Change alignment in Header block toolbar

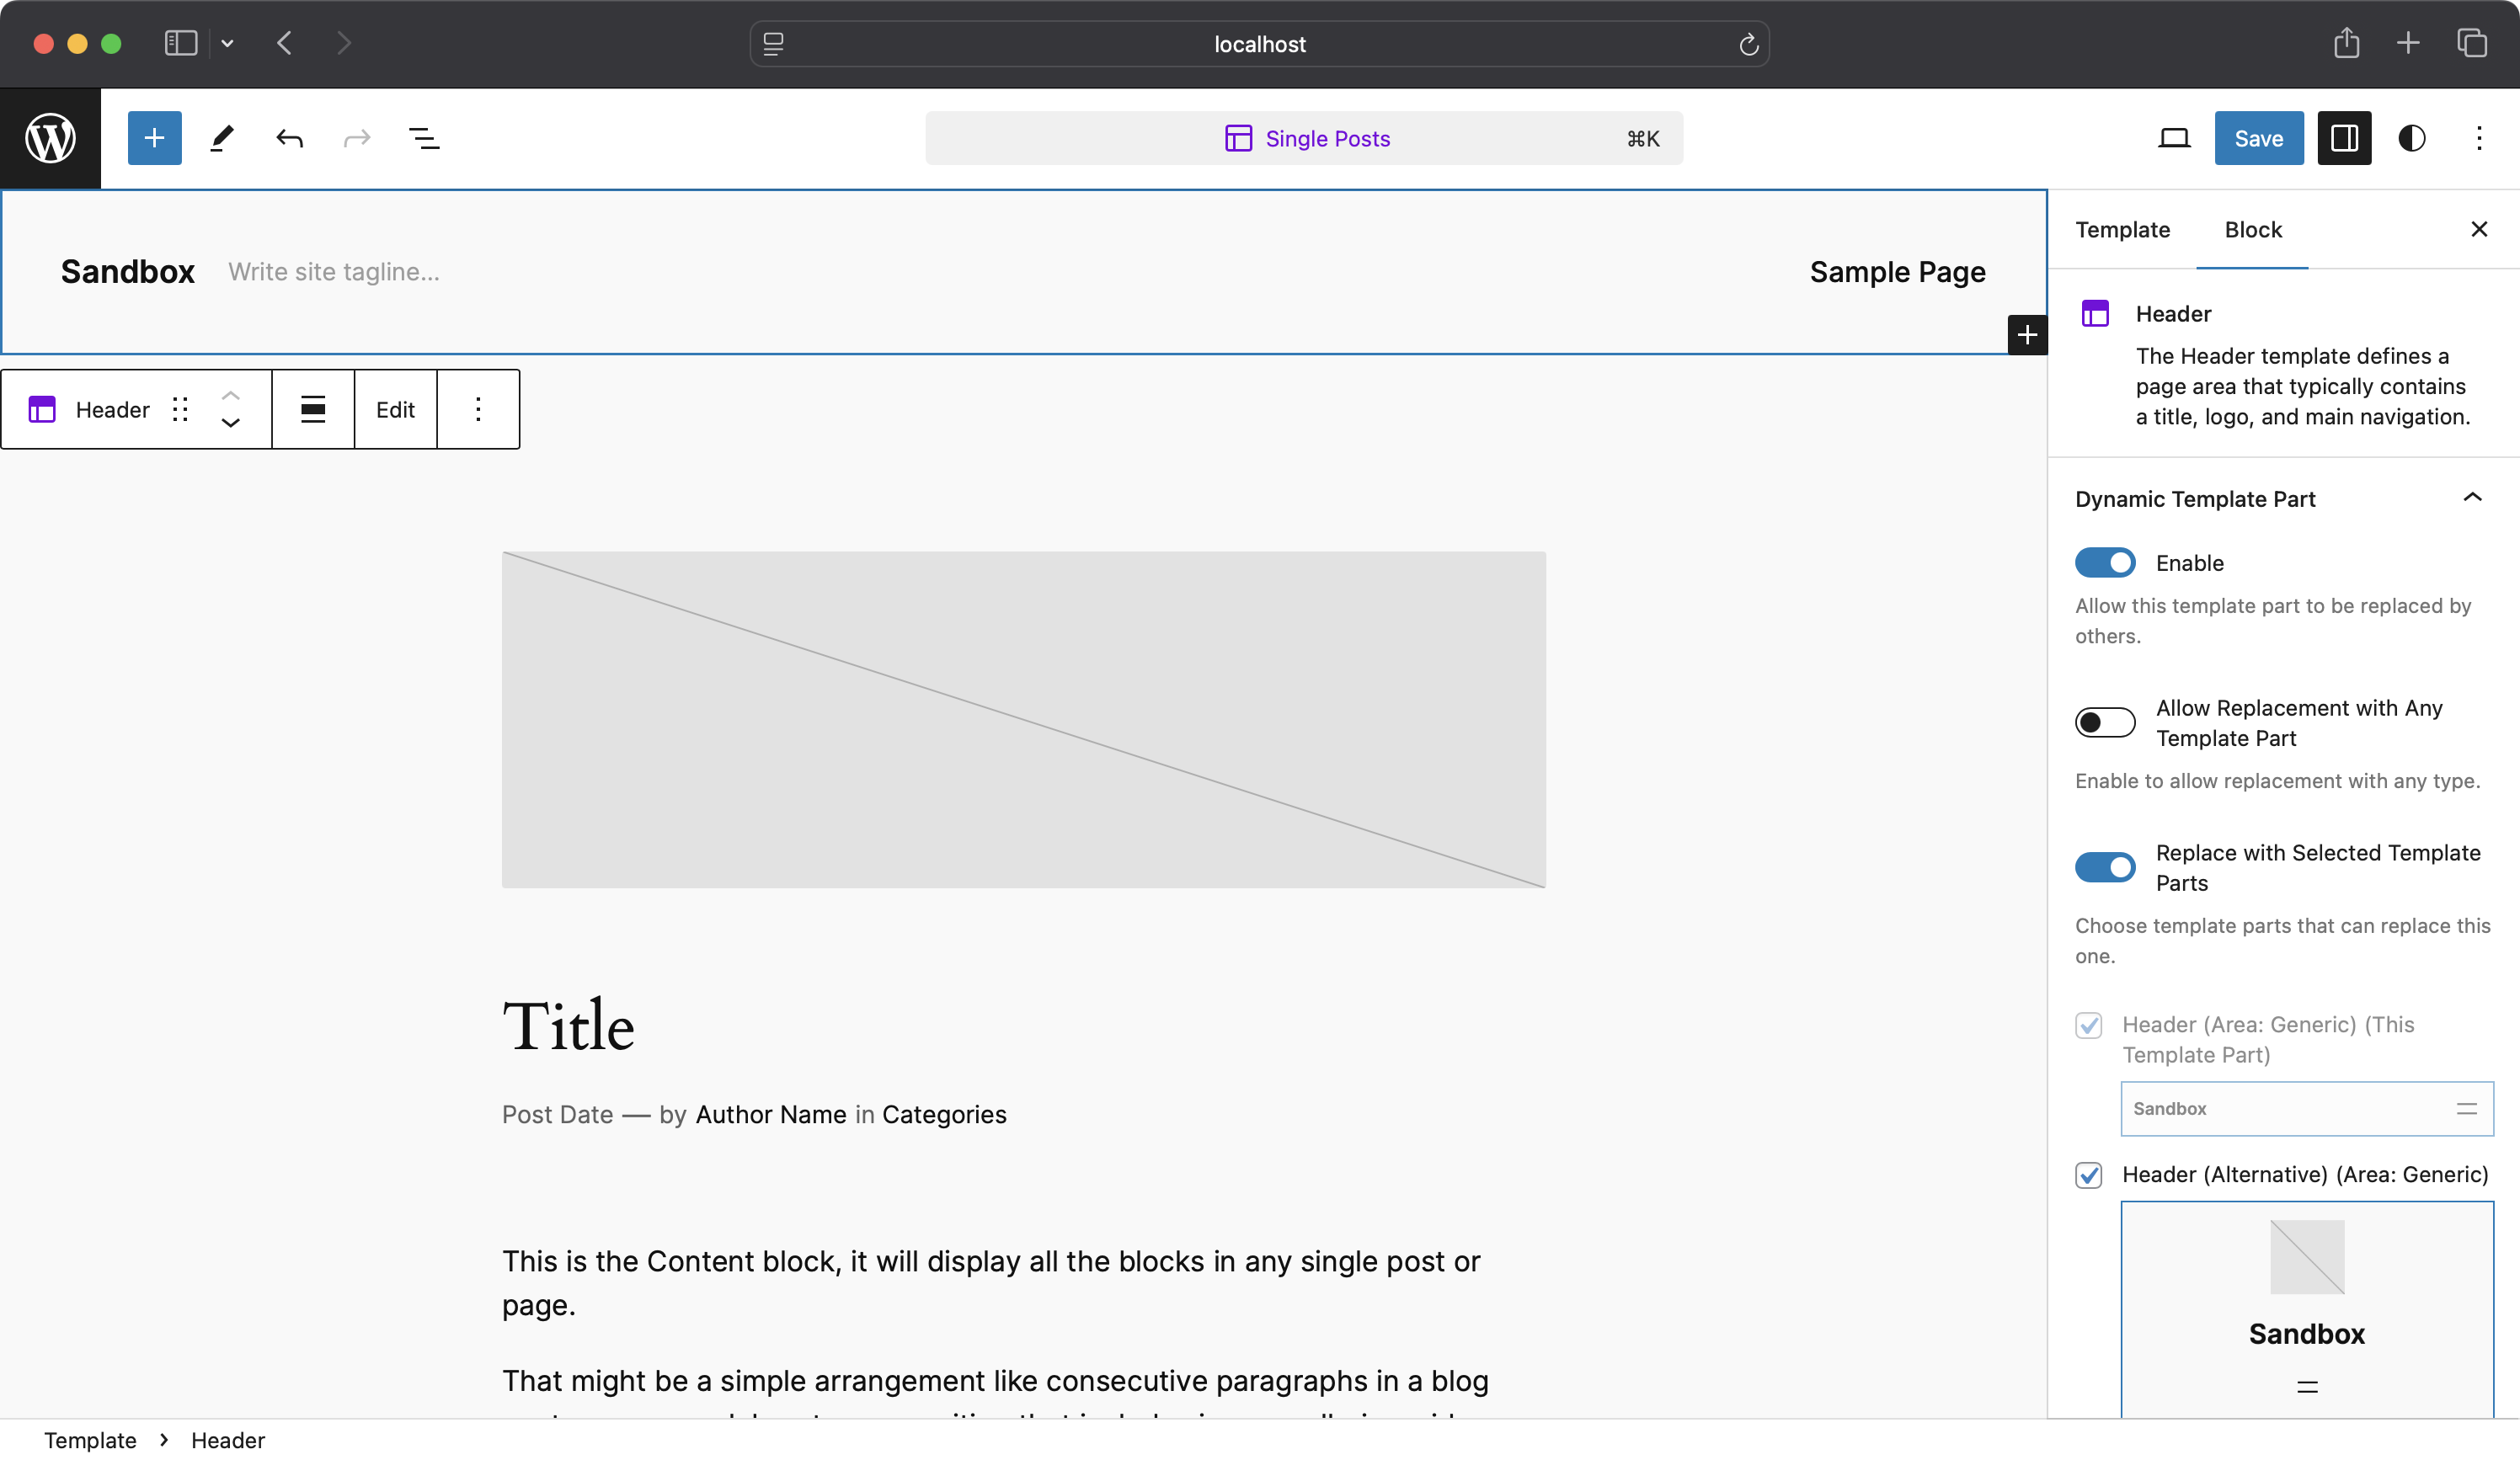[x=313, y=409]
